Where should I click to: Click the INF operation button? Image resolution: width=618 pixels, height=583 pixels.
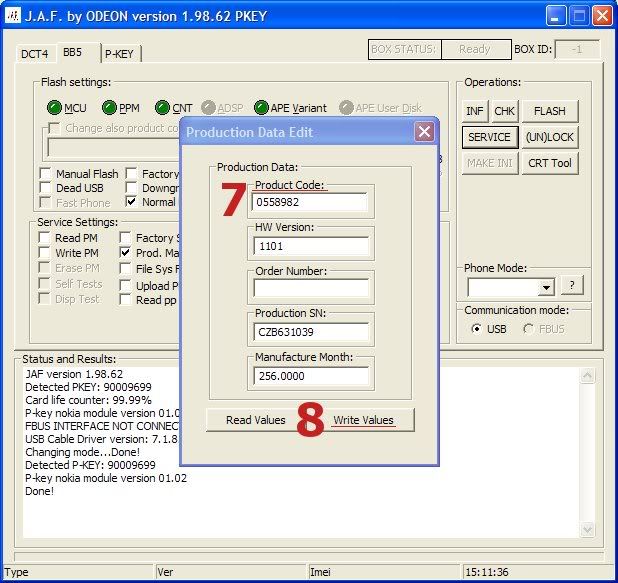[x=475, y=111]
